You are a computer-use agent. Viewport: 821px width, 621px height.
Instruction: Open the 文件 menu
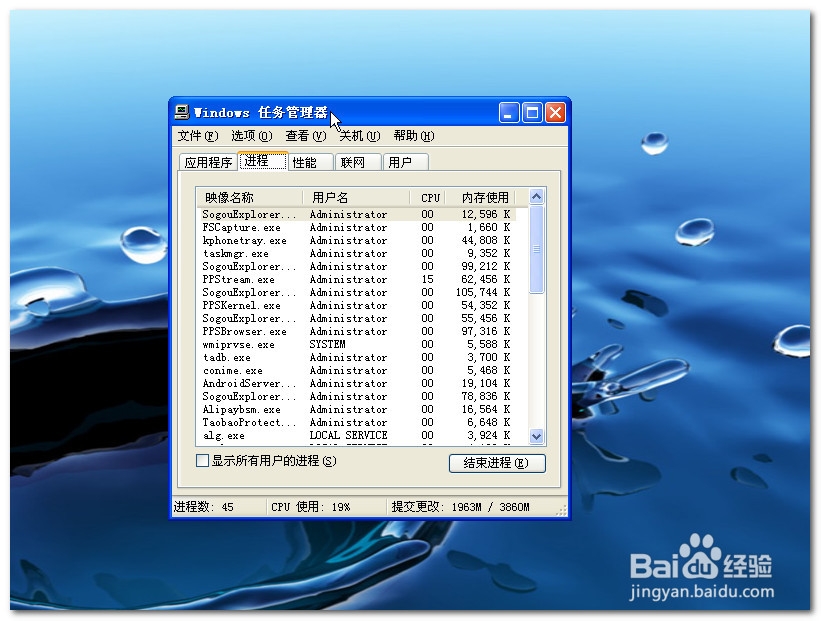(194, 136)
